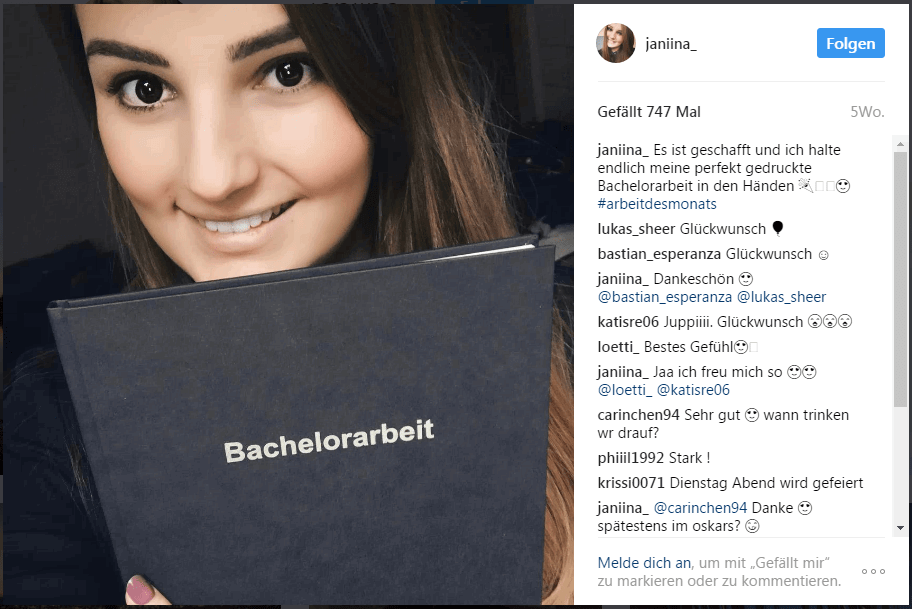Click the Bachelorarbeit photo

tap(288, 304)
